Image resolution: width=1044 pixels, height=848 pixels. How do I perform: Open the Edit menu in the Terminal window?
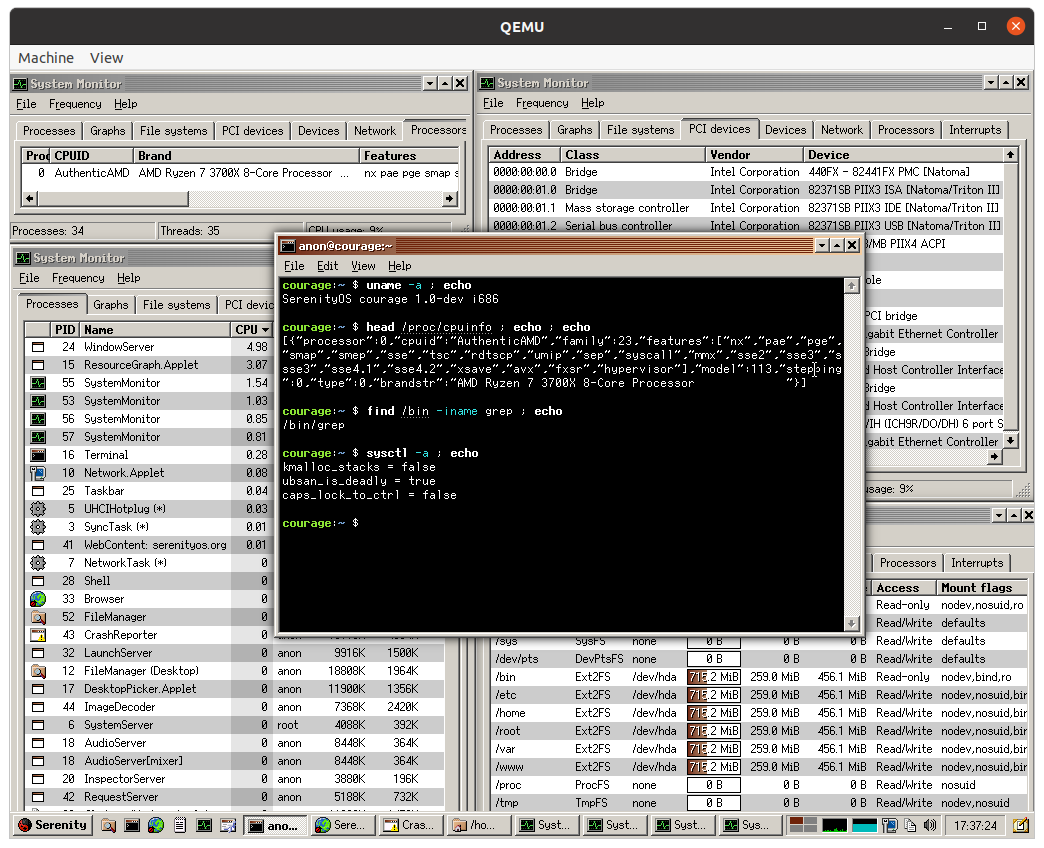[x=327, y=266]
